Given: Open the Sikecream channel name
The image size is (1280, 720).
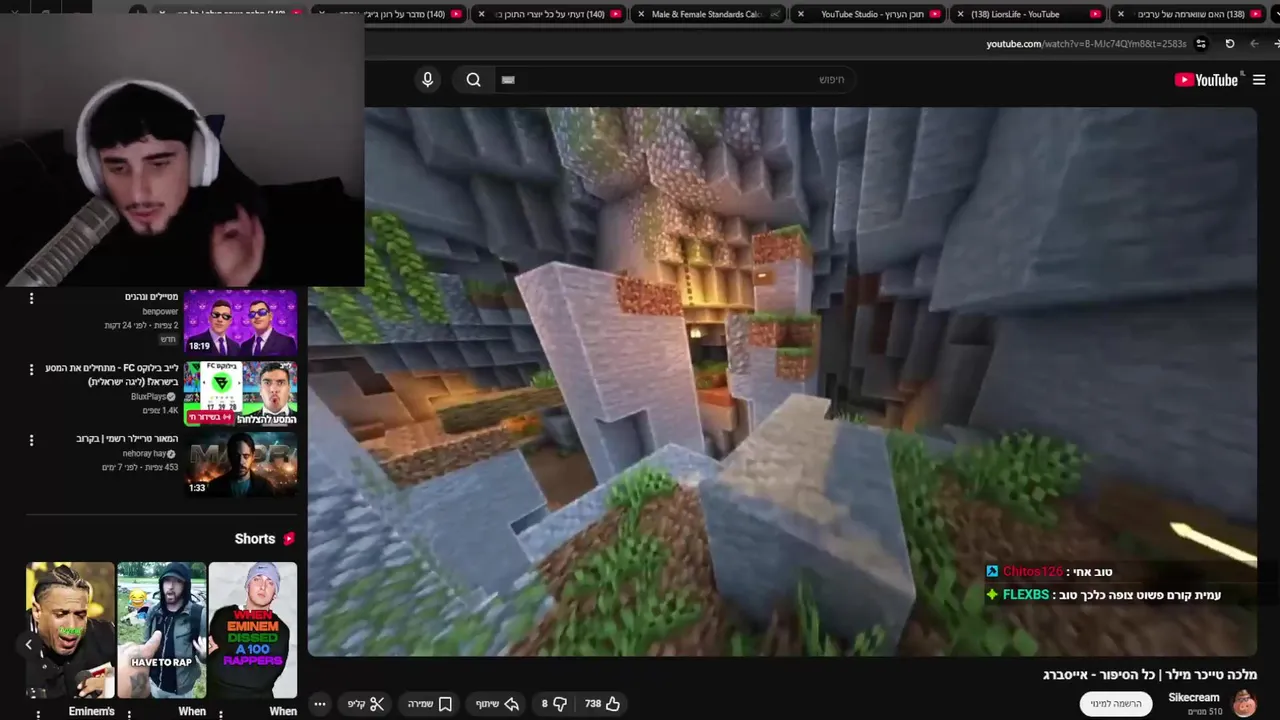Looking at the screenshot, I should click(x=1194, y=697).
